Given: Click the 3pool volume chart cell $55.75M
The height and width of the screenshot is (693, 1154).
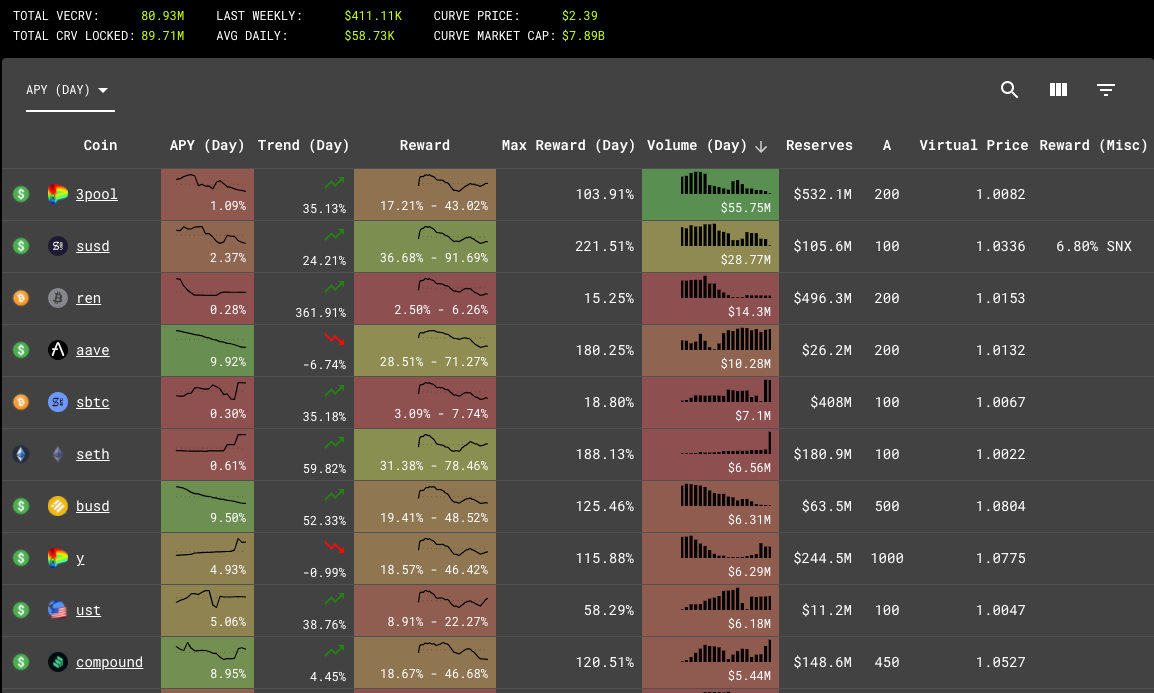Looking at the screenshot, I should [710, 194].
